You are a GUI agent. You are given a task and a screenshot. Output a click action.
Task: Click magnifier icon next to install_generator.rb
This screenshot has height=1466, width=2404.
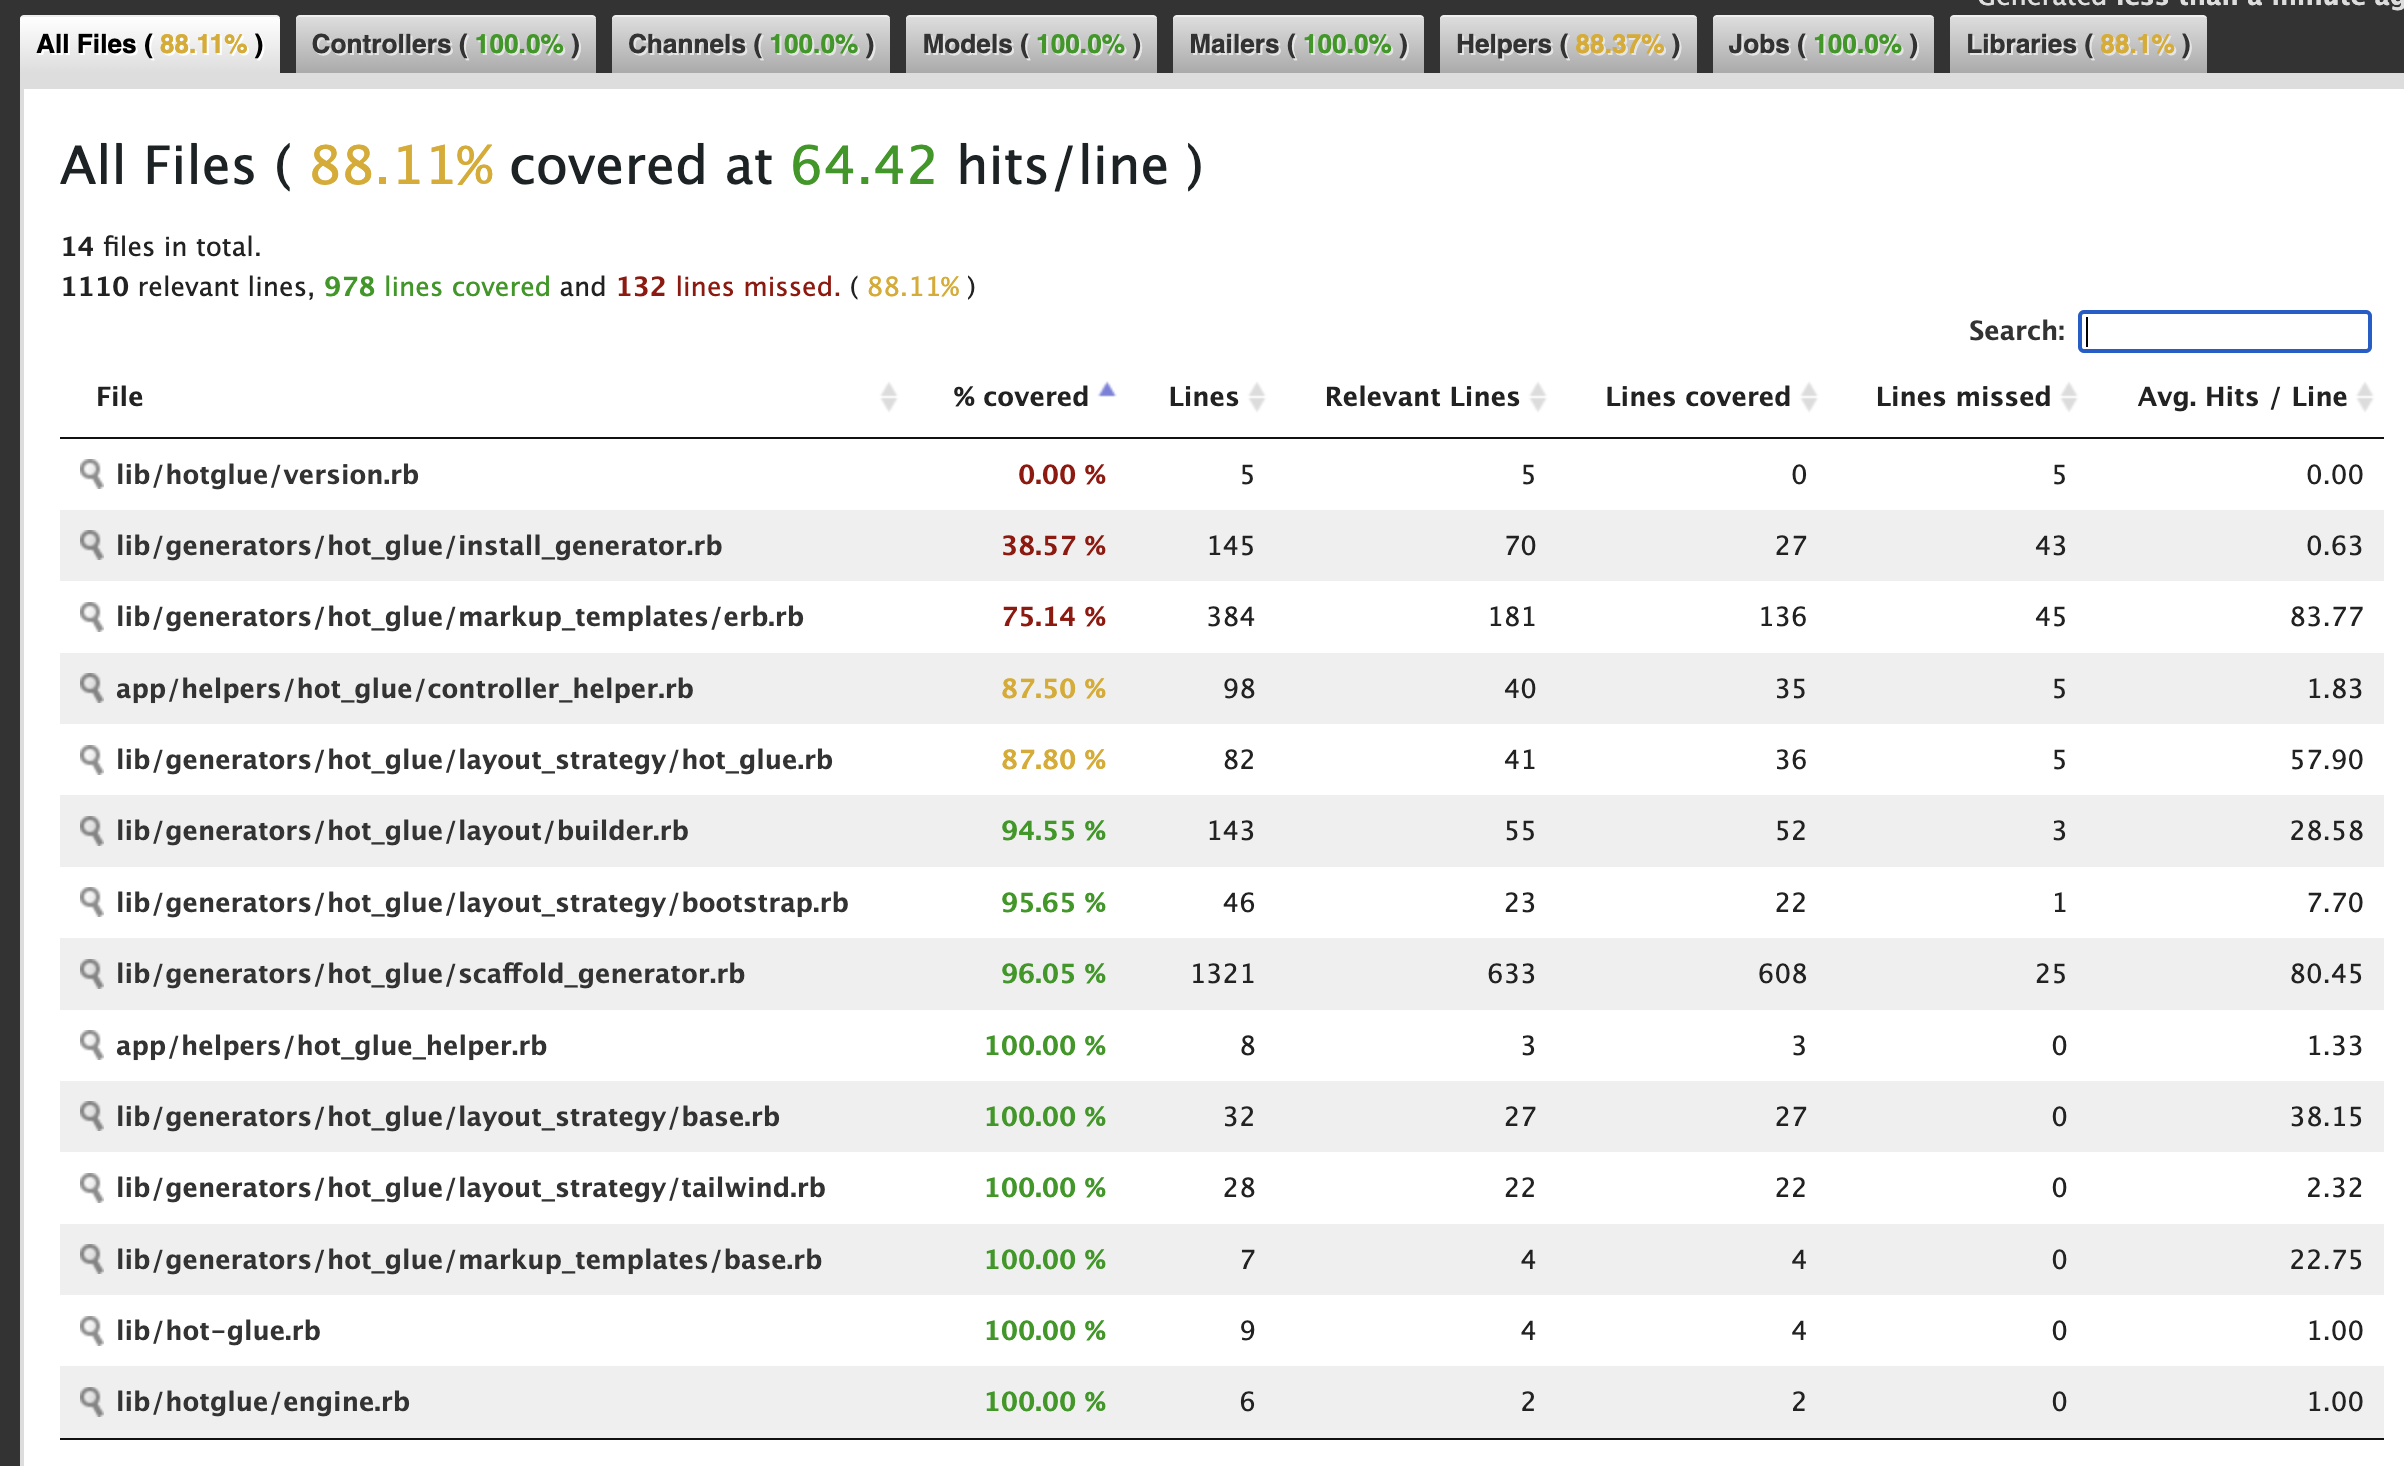pyautogui.click(x=91, y=545)
